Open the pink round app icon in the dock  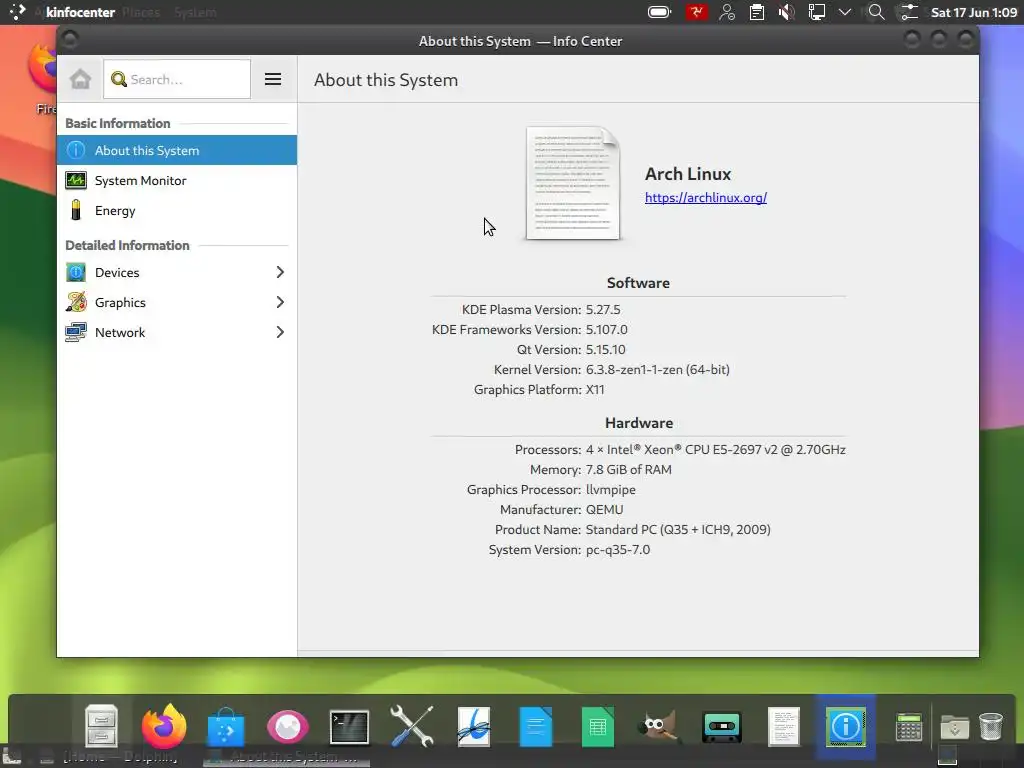pyautogui.click(x=287, y=726)
